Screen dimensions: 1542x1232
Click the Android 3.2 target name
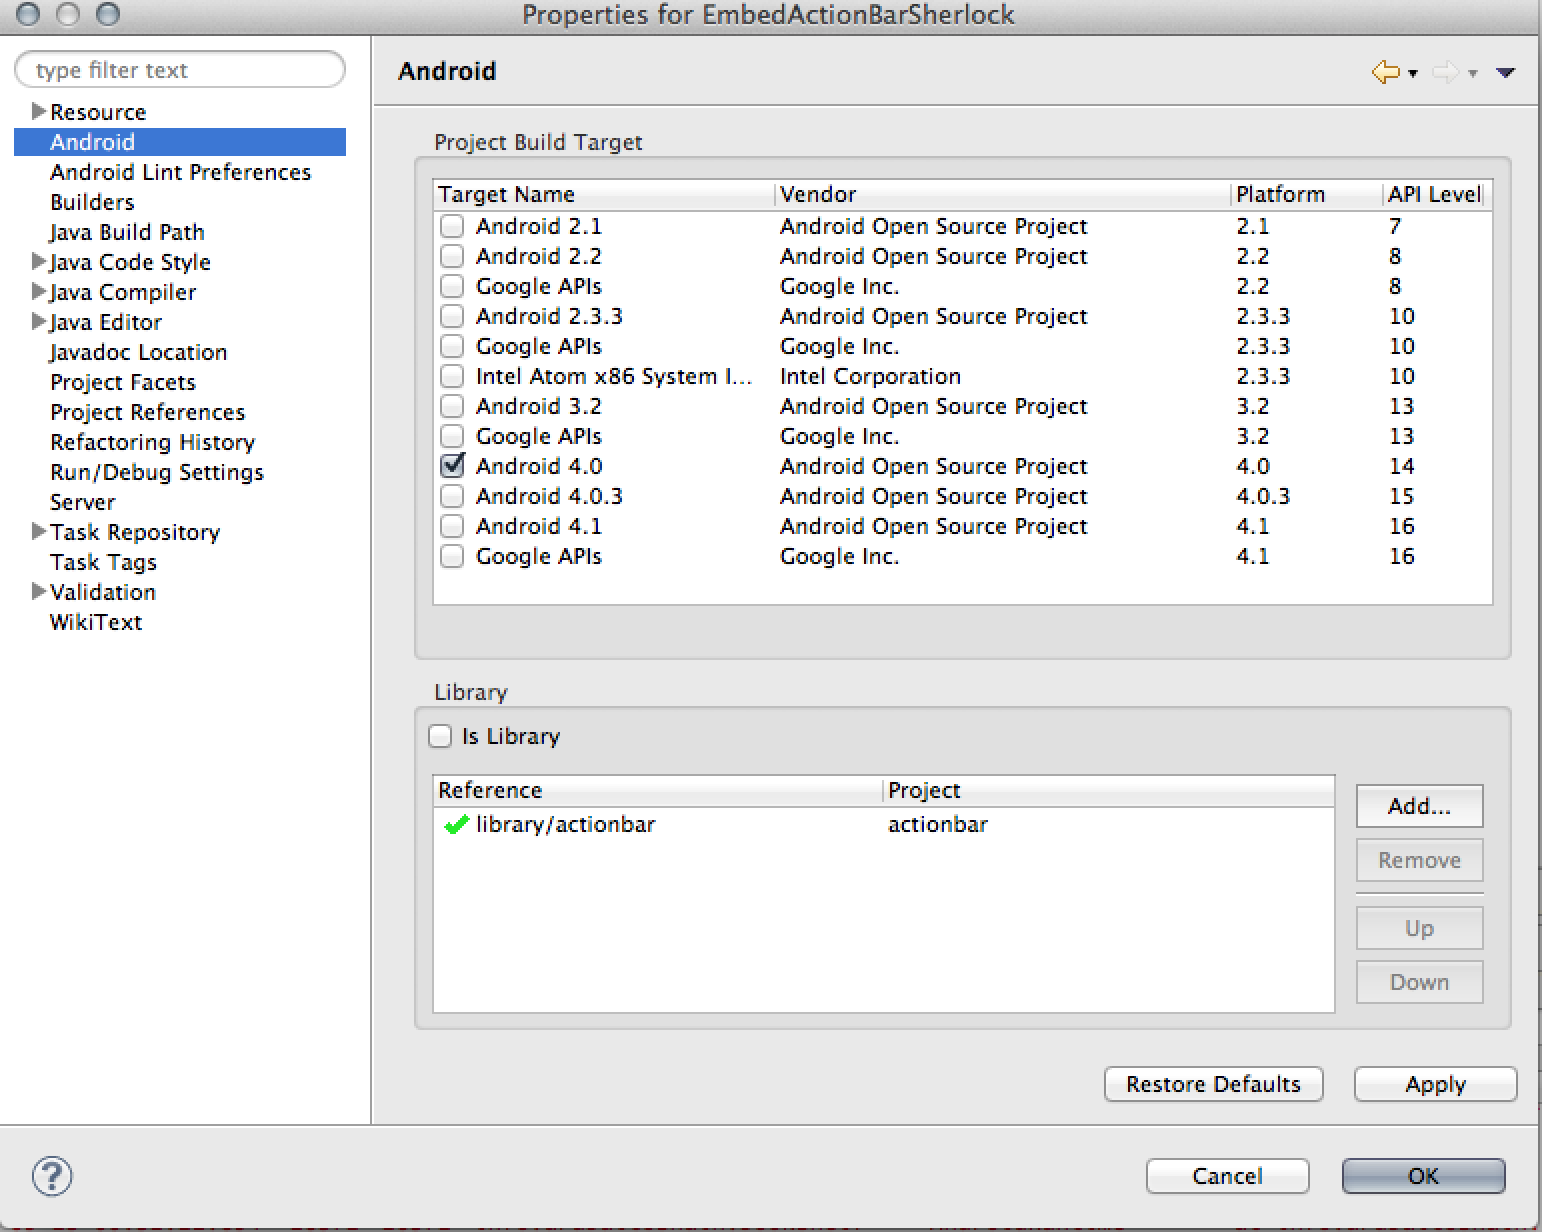(539, 406)
